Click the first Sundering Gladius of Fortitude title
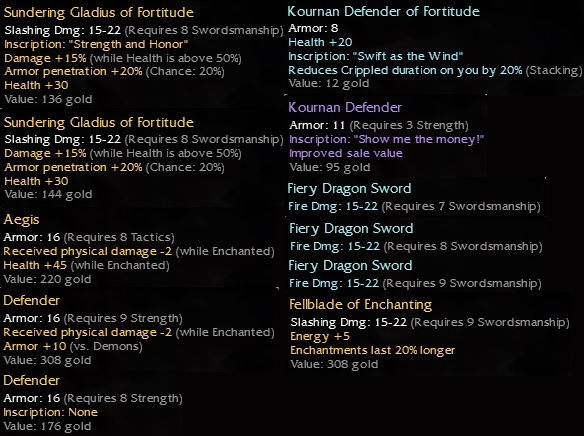This screenshot has height=436, width=584. coord(99,13)
